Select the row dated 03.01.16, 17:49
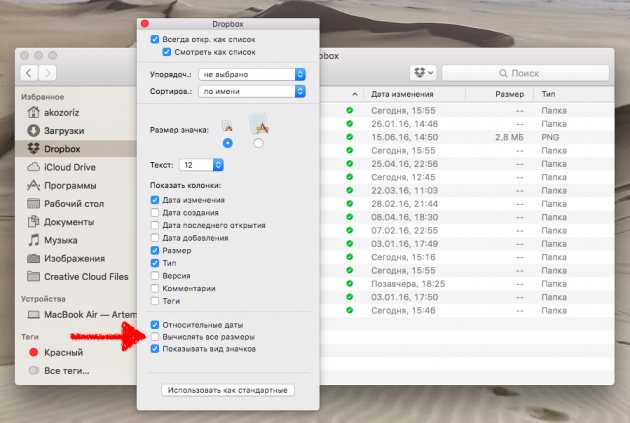This screenshot has width=630, height=423. point(467,244)
